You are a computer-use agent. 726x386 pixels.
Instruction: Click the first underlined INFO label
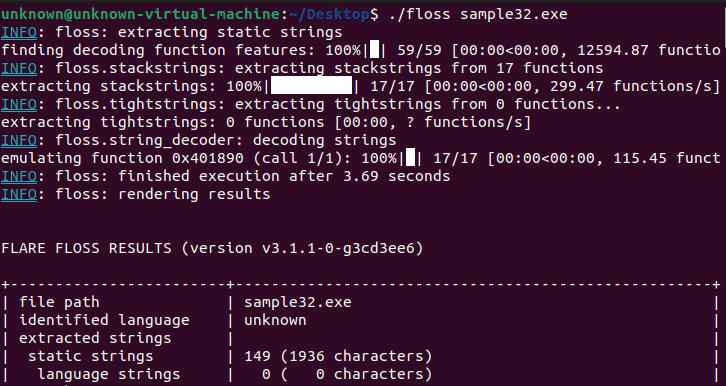point(19,32)
